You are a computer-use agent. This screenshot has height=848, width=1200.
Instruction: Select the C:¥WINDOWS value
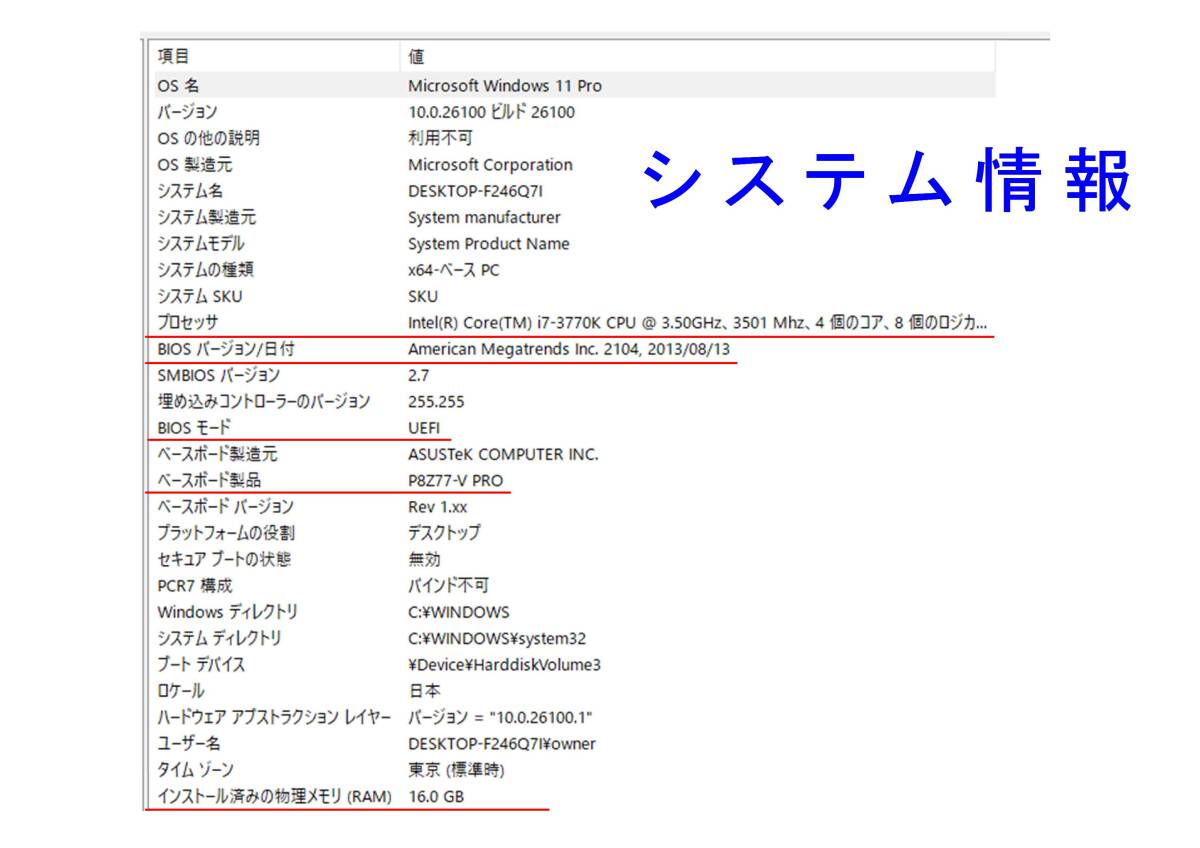[x=458, y=612]
